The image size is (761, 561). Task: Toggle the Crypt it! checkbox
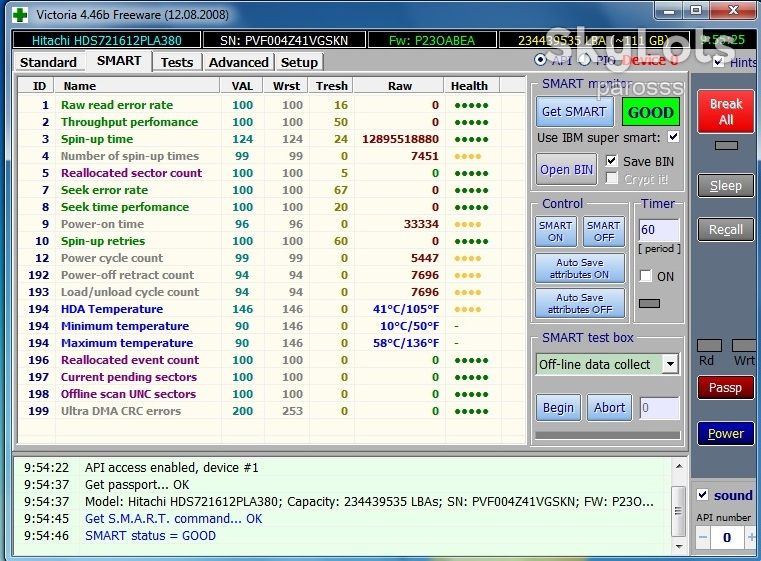click(612, 179)
